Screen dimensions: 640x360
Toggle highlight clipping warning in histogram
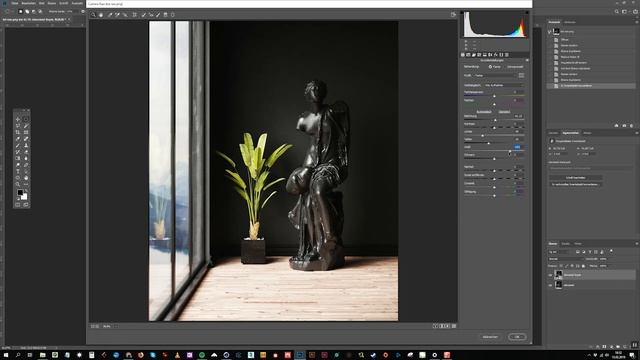click(x=527, y=13)
